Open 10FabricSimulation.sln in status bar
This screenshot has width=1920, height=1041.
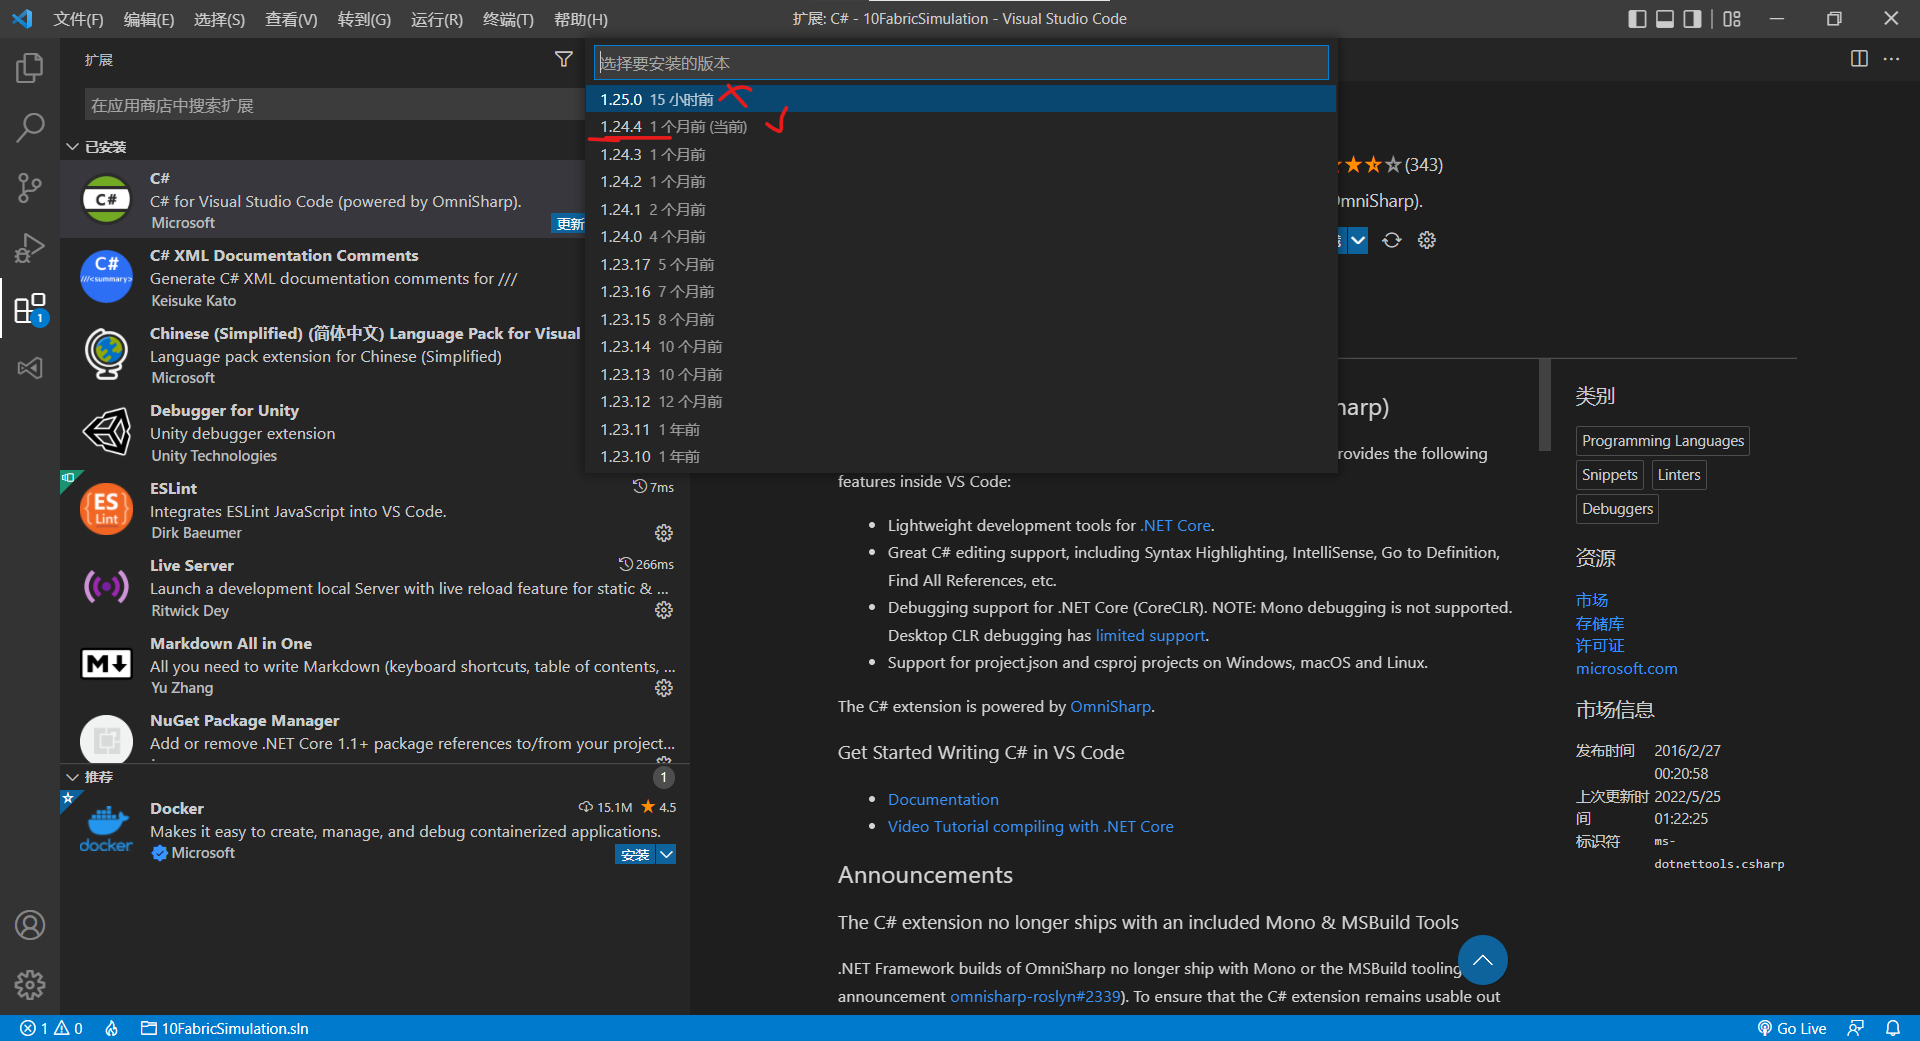224,1028
